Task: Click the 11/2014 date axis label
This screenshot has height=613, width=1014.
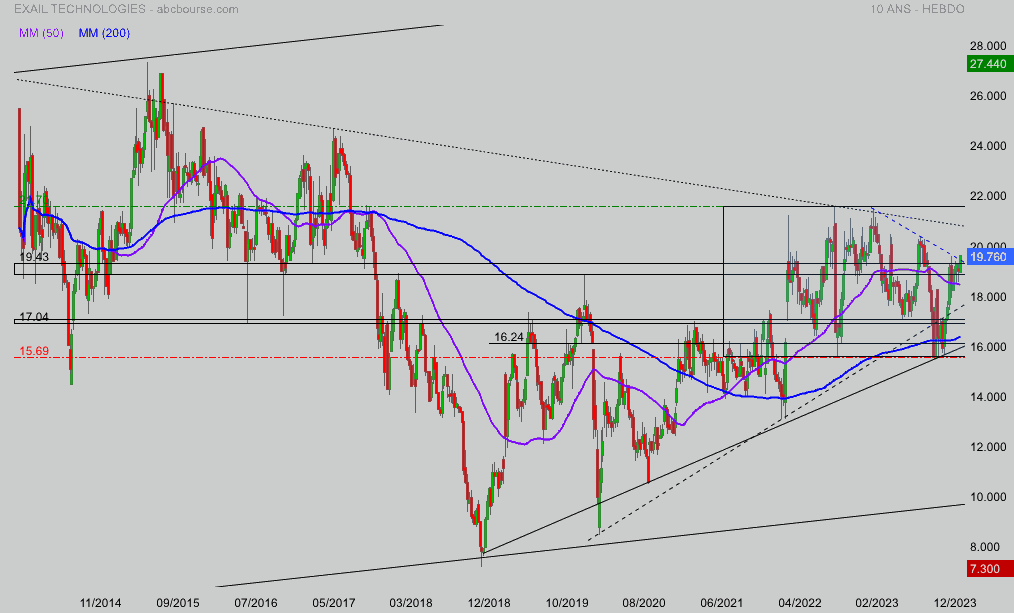Action: click(x=100, y=603)
